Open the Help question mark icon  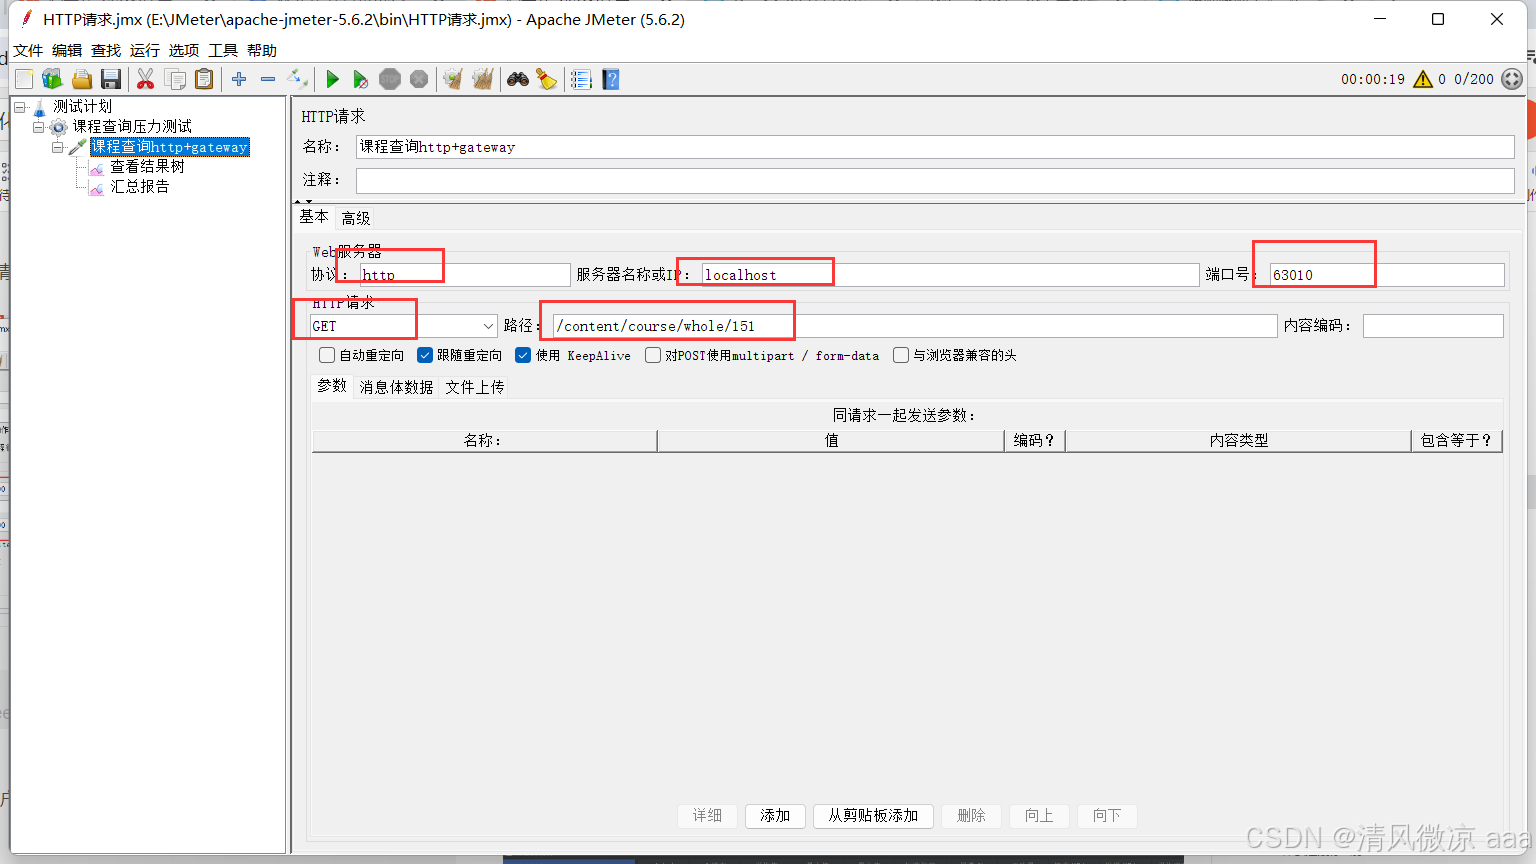tap(611, 79)
